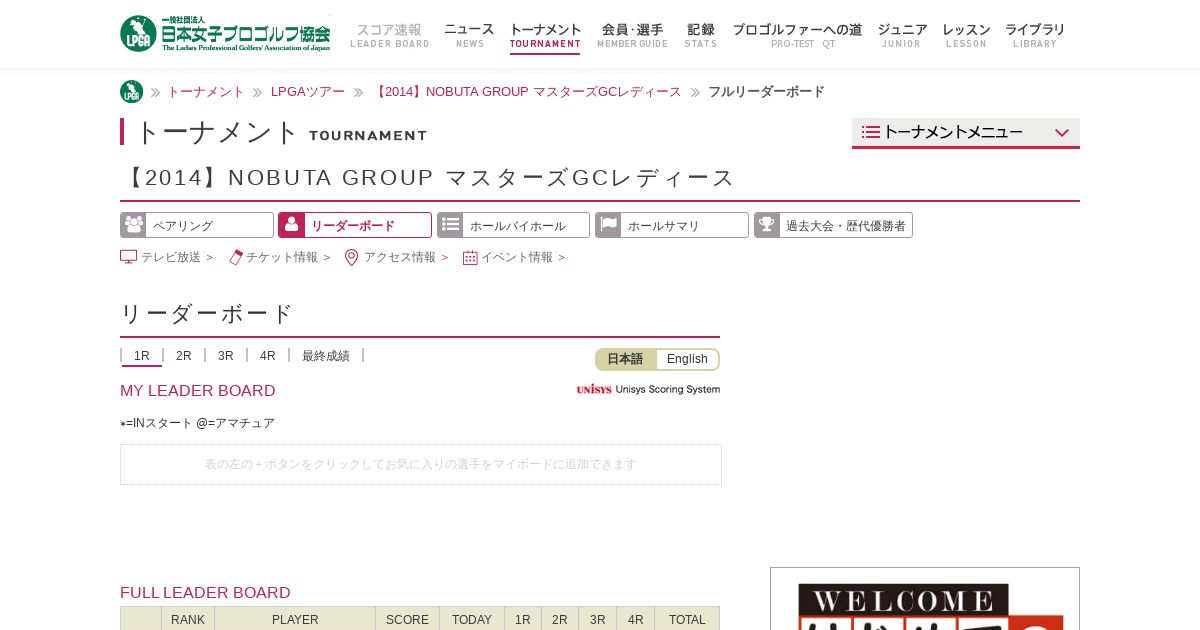This screenshot has height=630, width=1200.
Task: Open the リーダーボード page
Action: click(x=355, y=225)
